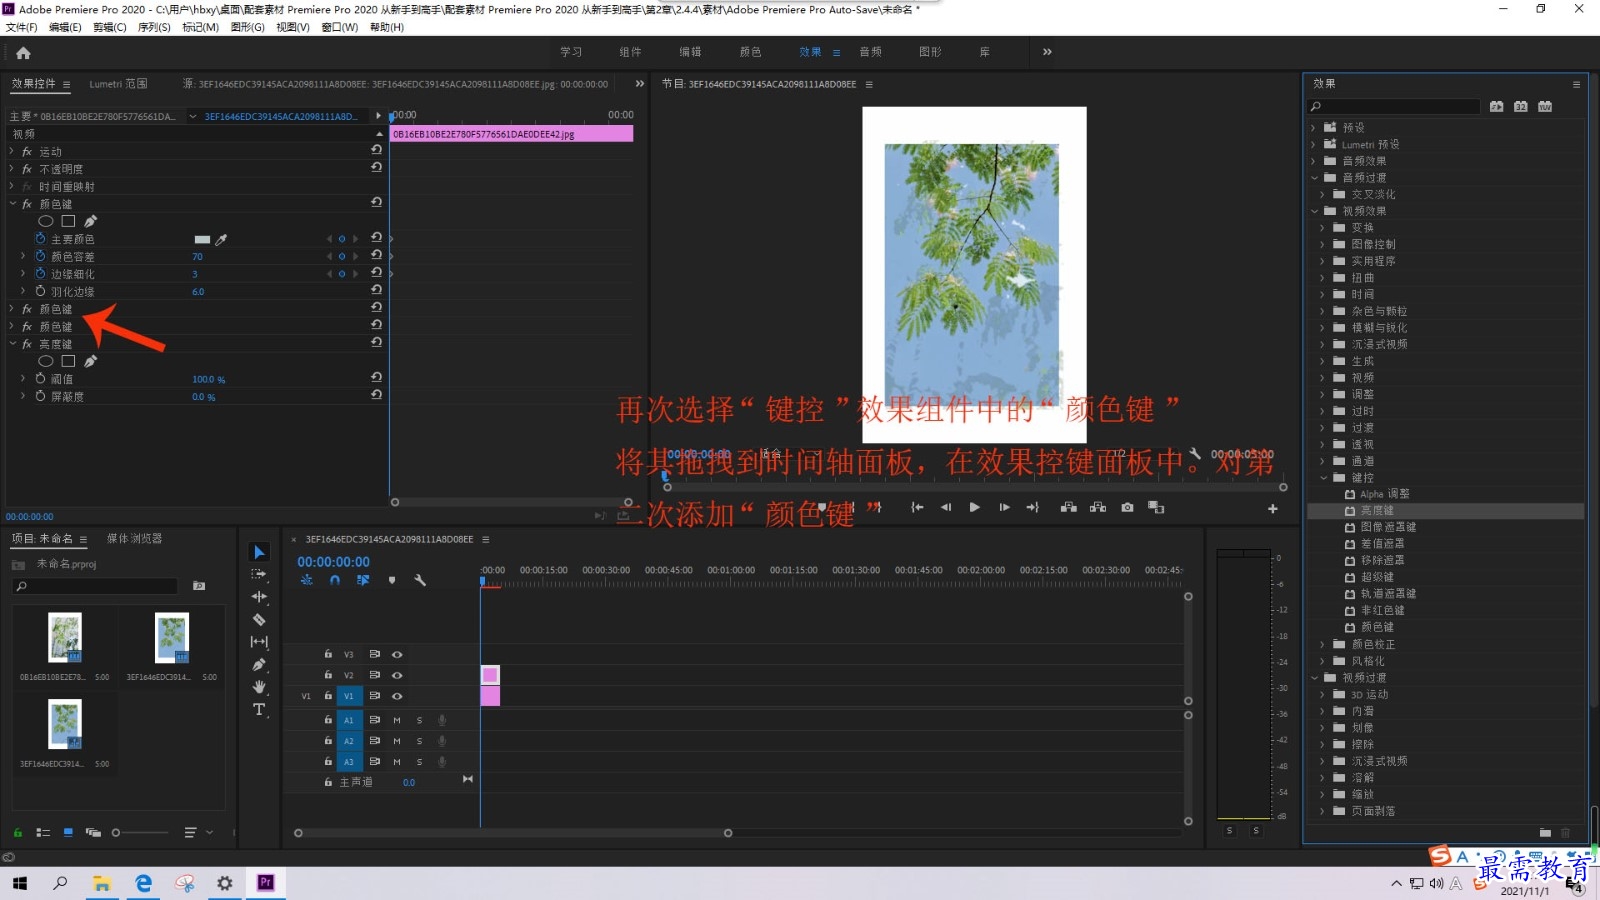Select the Pen tool in tools panel
Image resolution: width=1600 pixels, height=900 pixels.
(x=259, y=665)
